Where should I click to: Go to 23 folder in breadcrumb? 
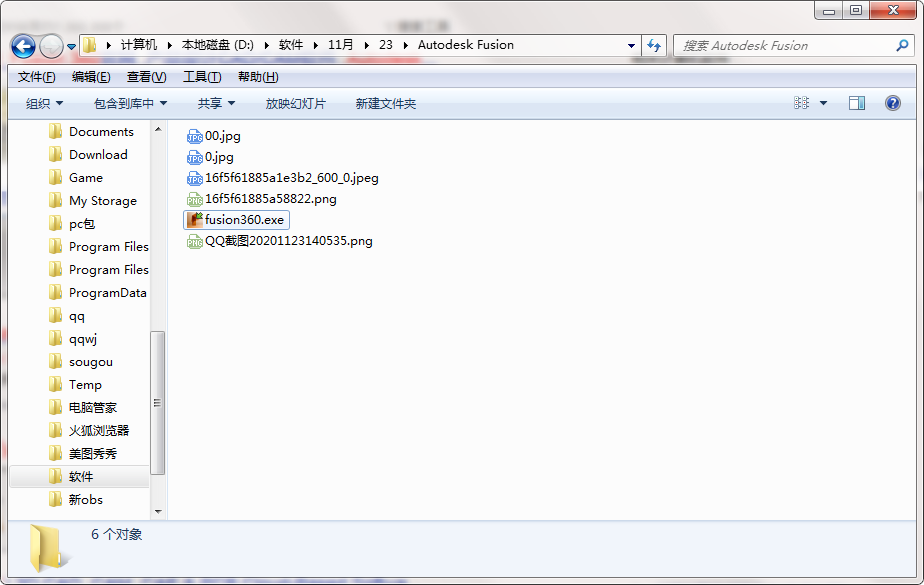point(385,45)
